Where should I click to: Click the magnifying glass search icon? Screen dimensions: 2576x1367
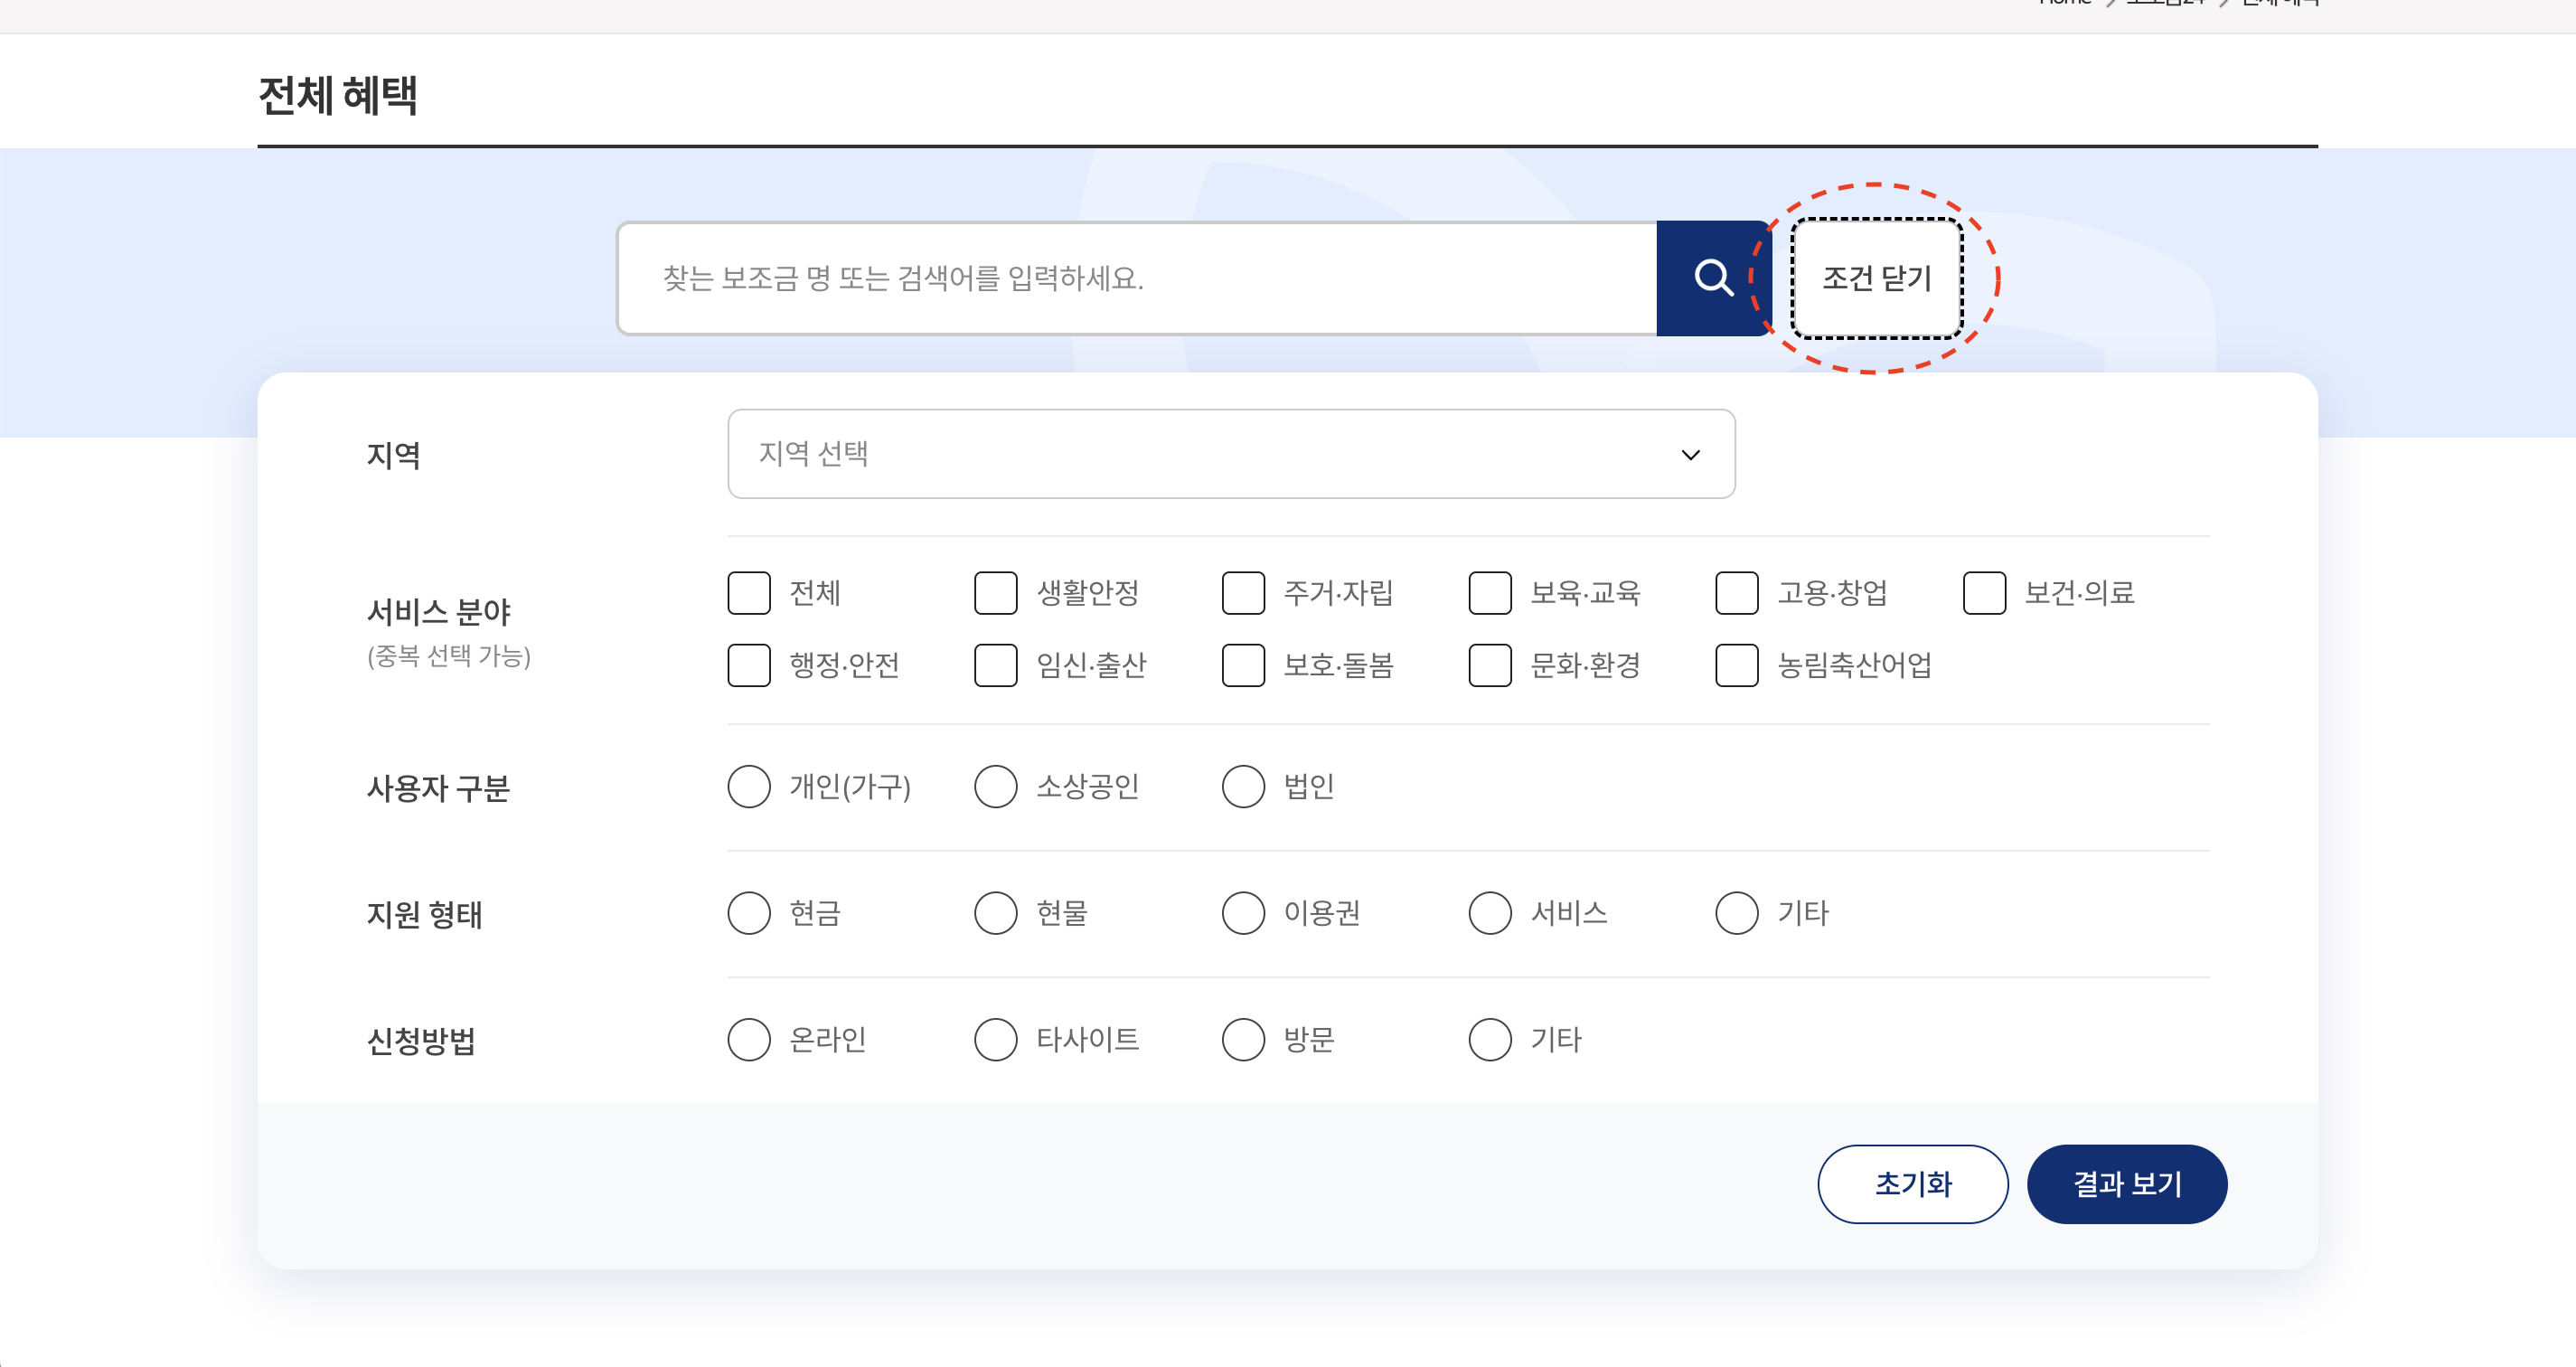click(1712, 278)
